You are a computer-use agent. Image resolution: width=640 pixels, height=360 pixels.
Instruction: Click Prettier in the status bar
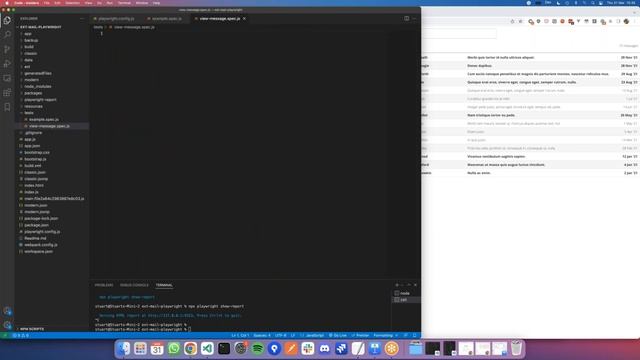360,336
